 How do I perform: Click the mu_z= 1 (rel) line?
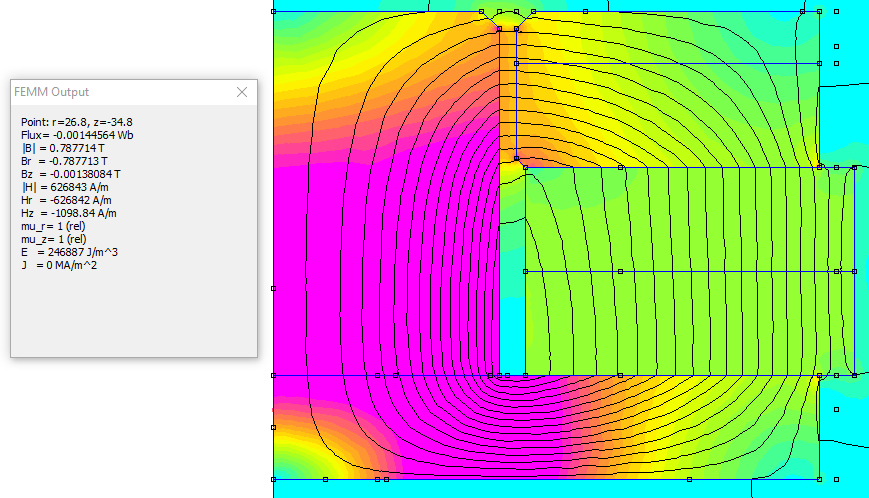click(53, 239)
